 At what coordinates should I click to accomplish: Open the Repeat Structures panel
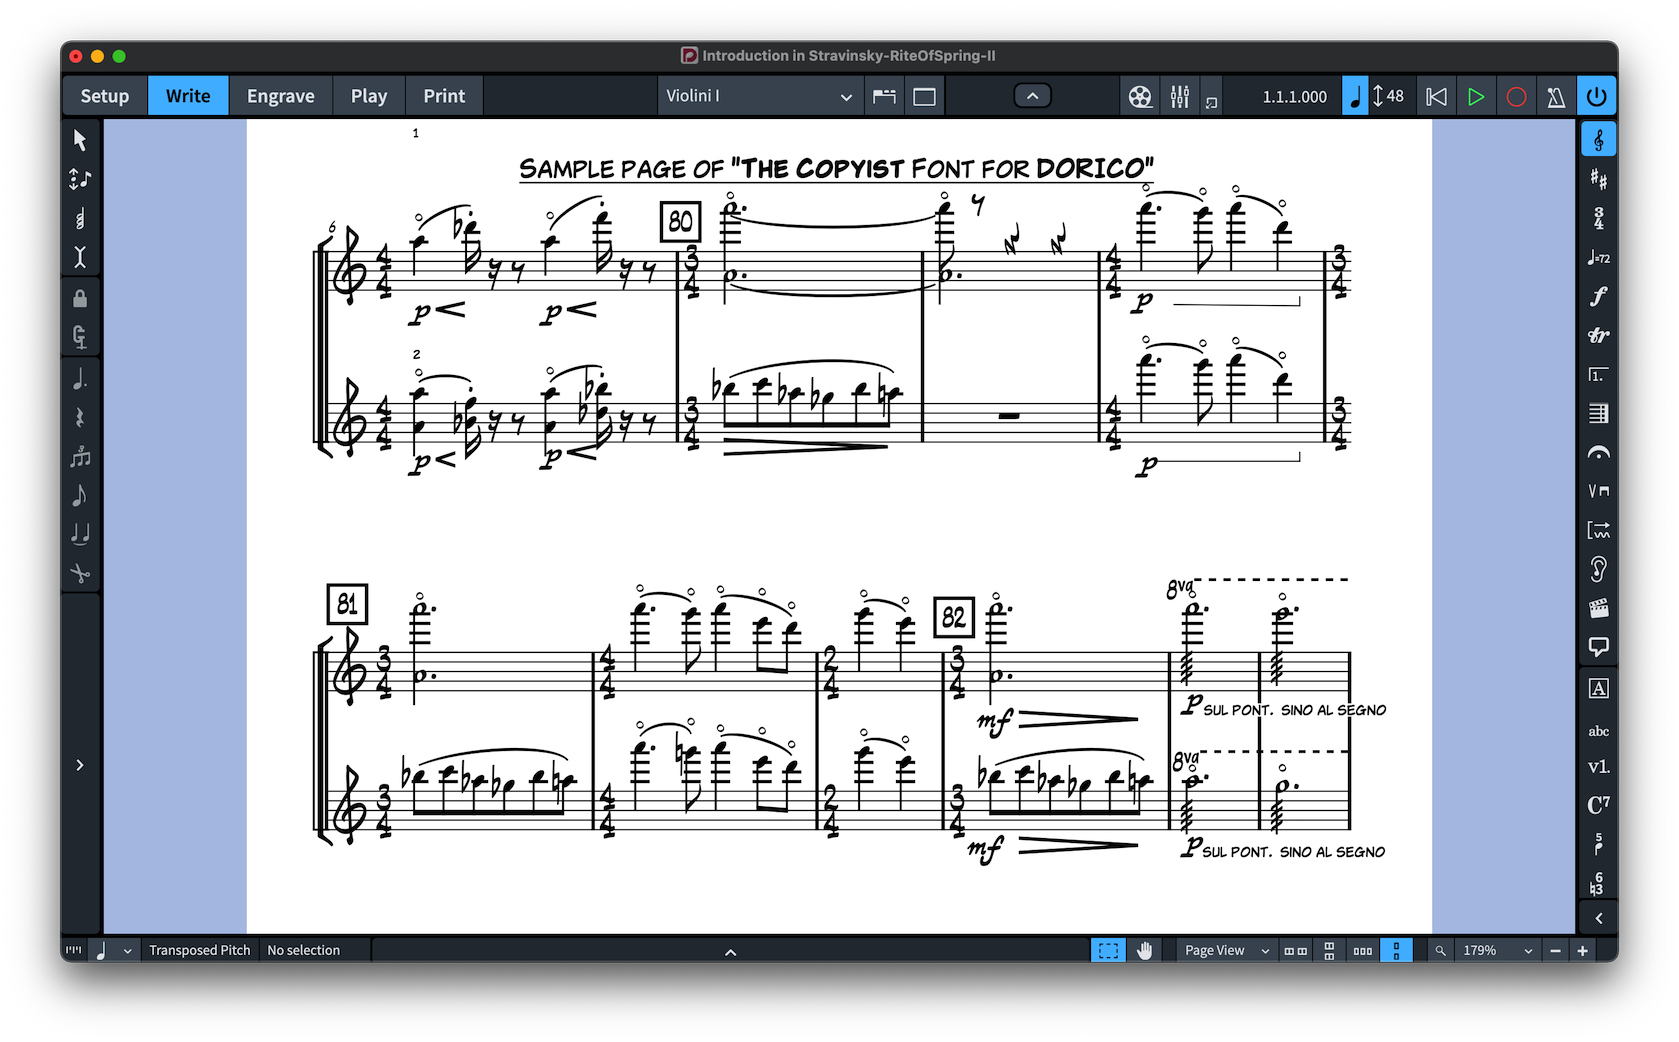click(1598, 374)
